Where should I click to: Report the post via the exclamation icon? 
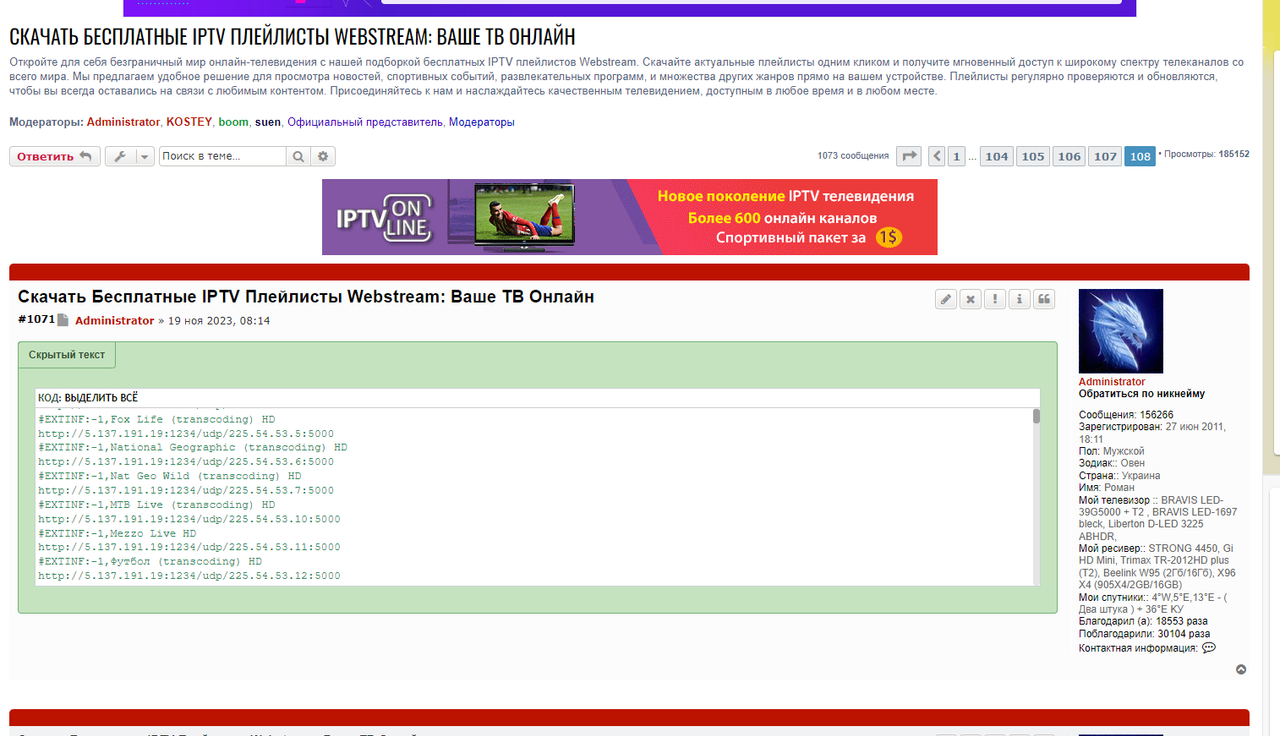(994, 298)
